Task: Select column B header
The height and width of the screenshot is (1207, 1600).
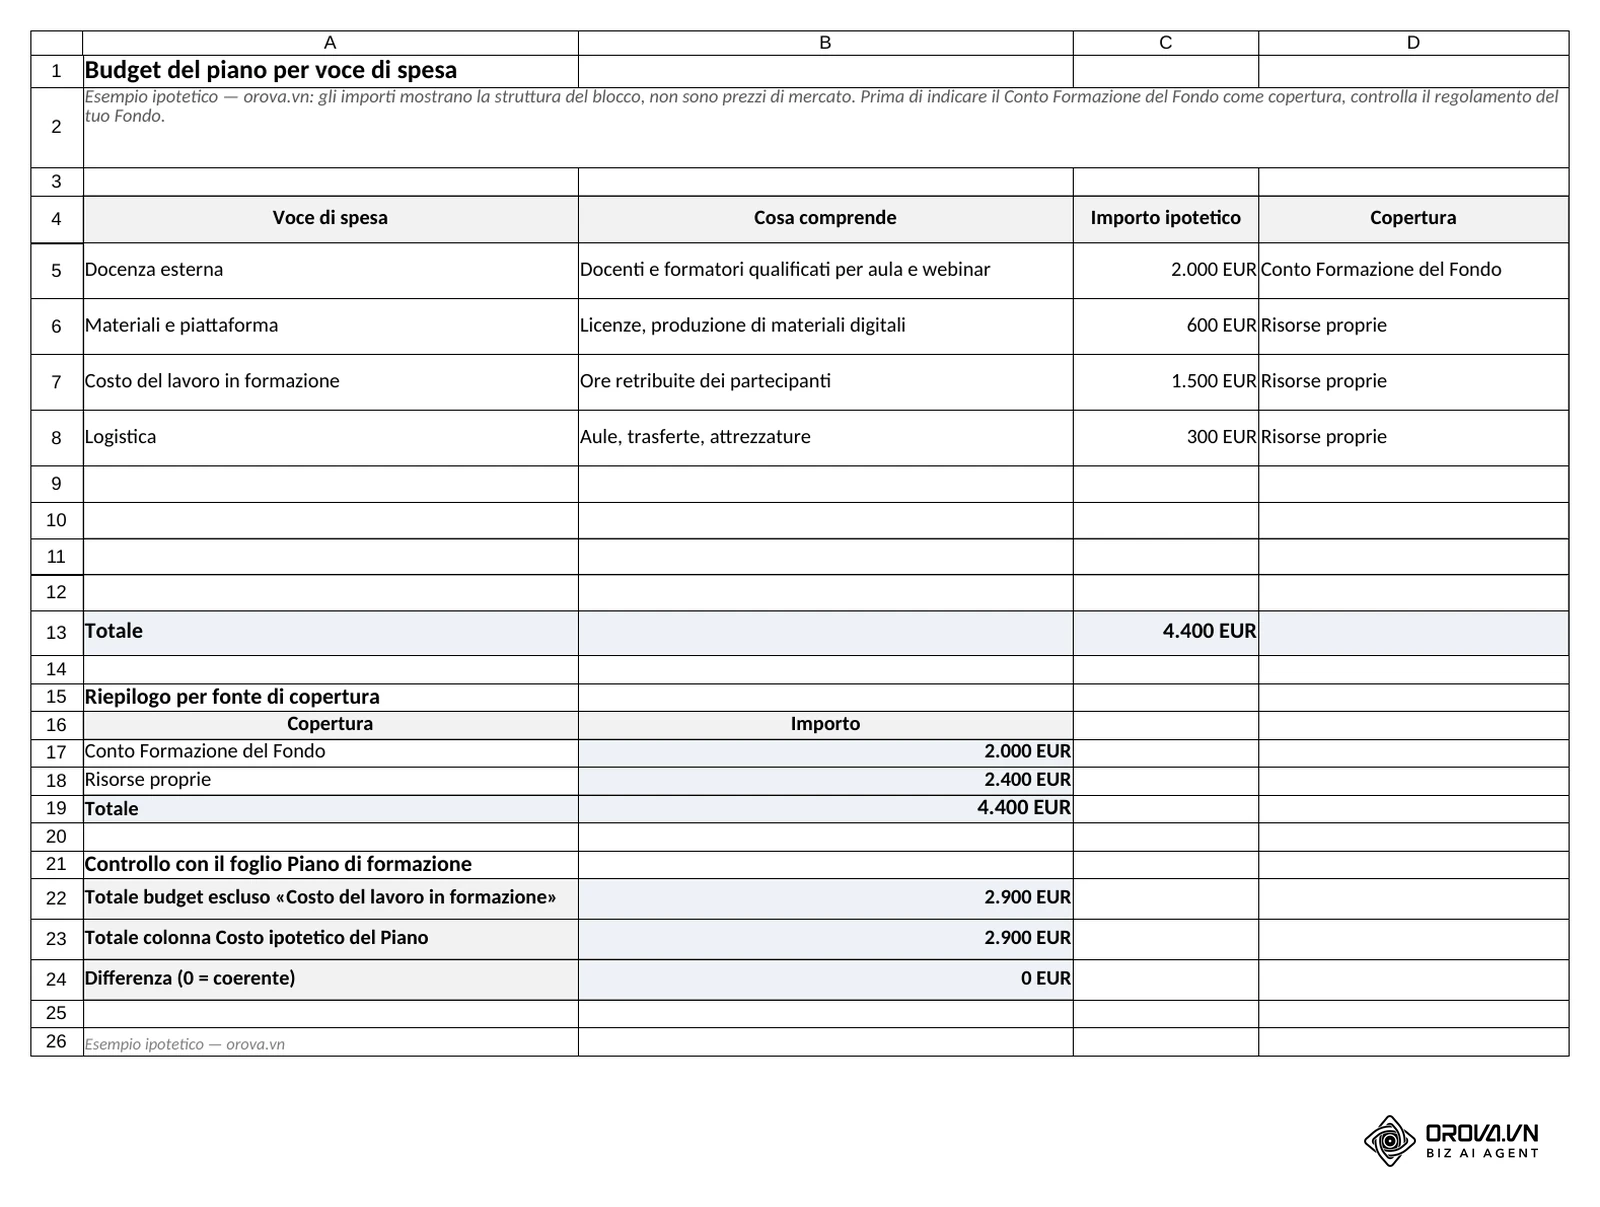Action: click(x=825, y=43)
